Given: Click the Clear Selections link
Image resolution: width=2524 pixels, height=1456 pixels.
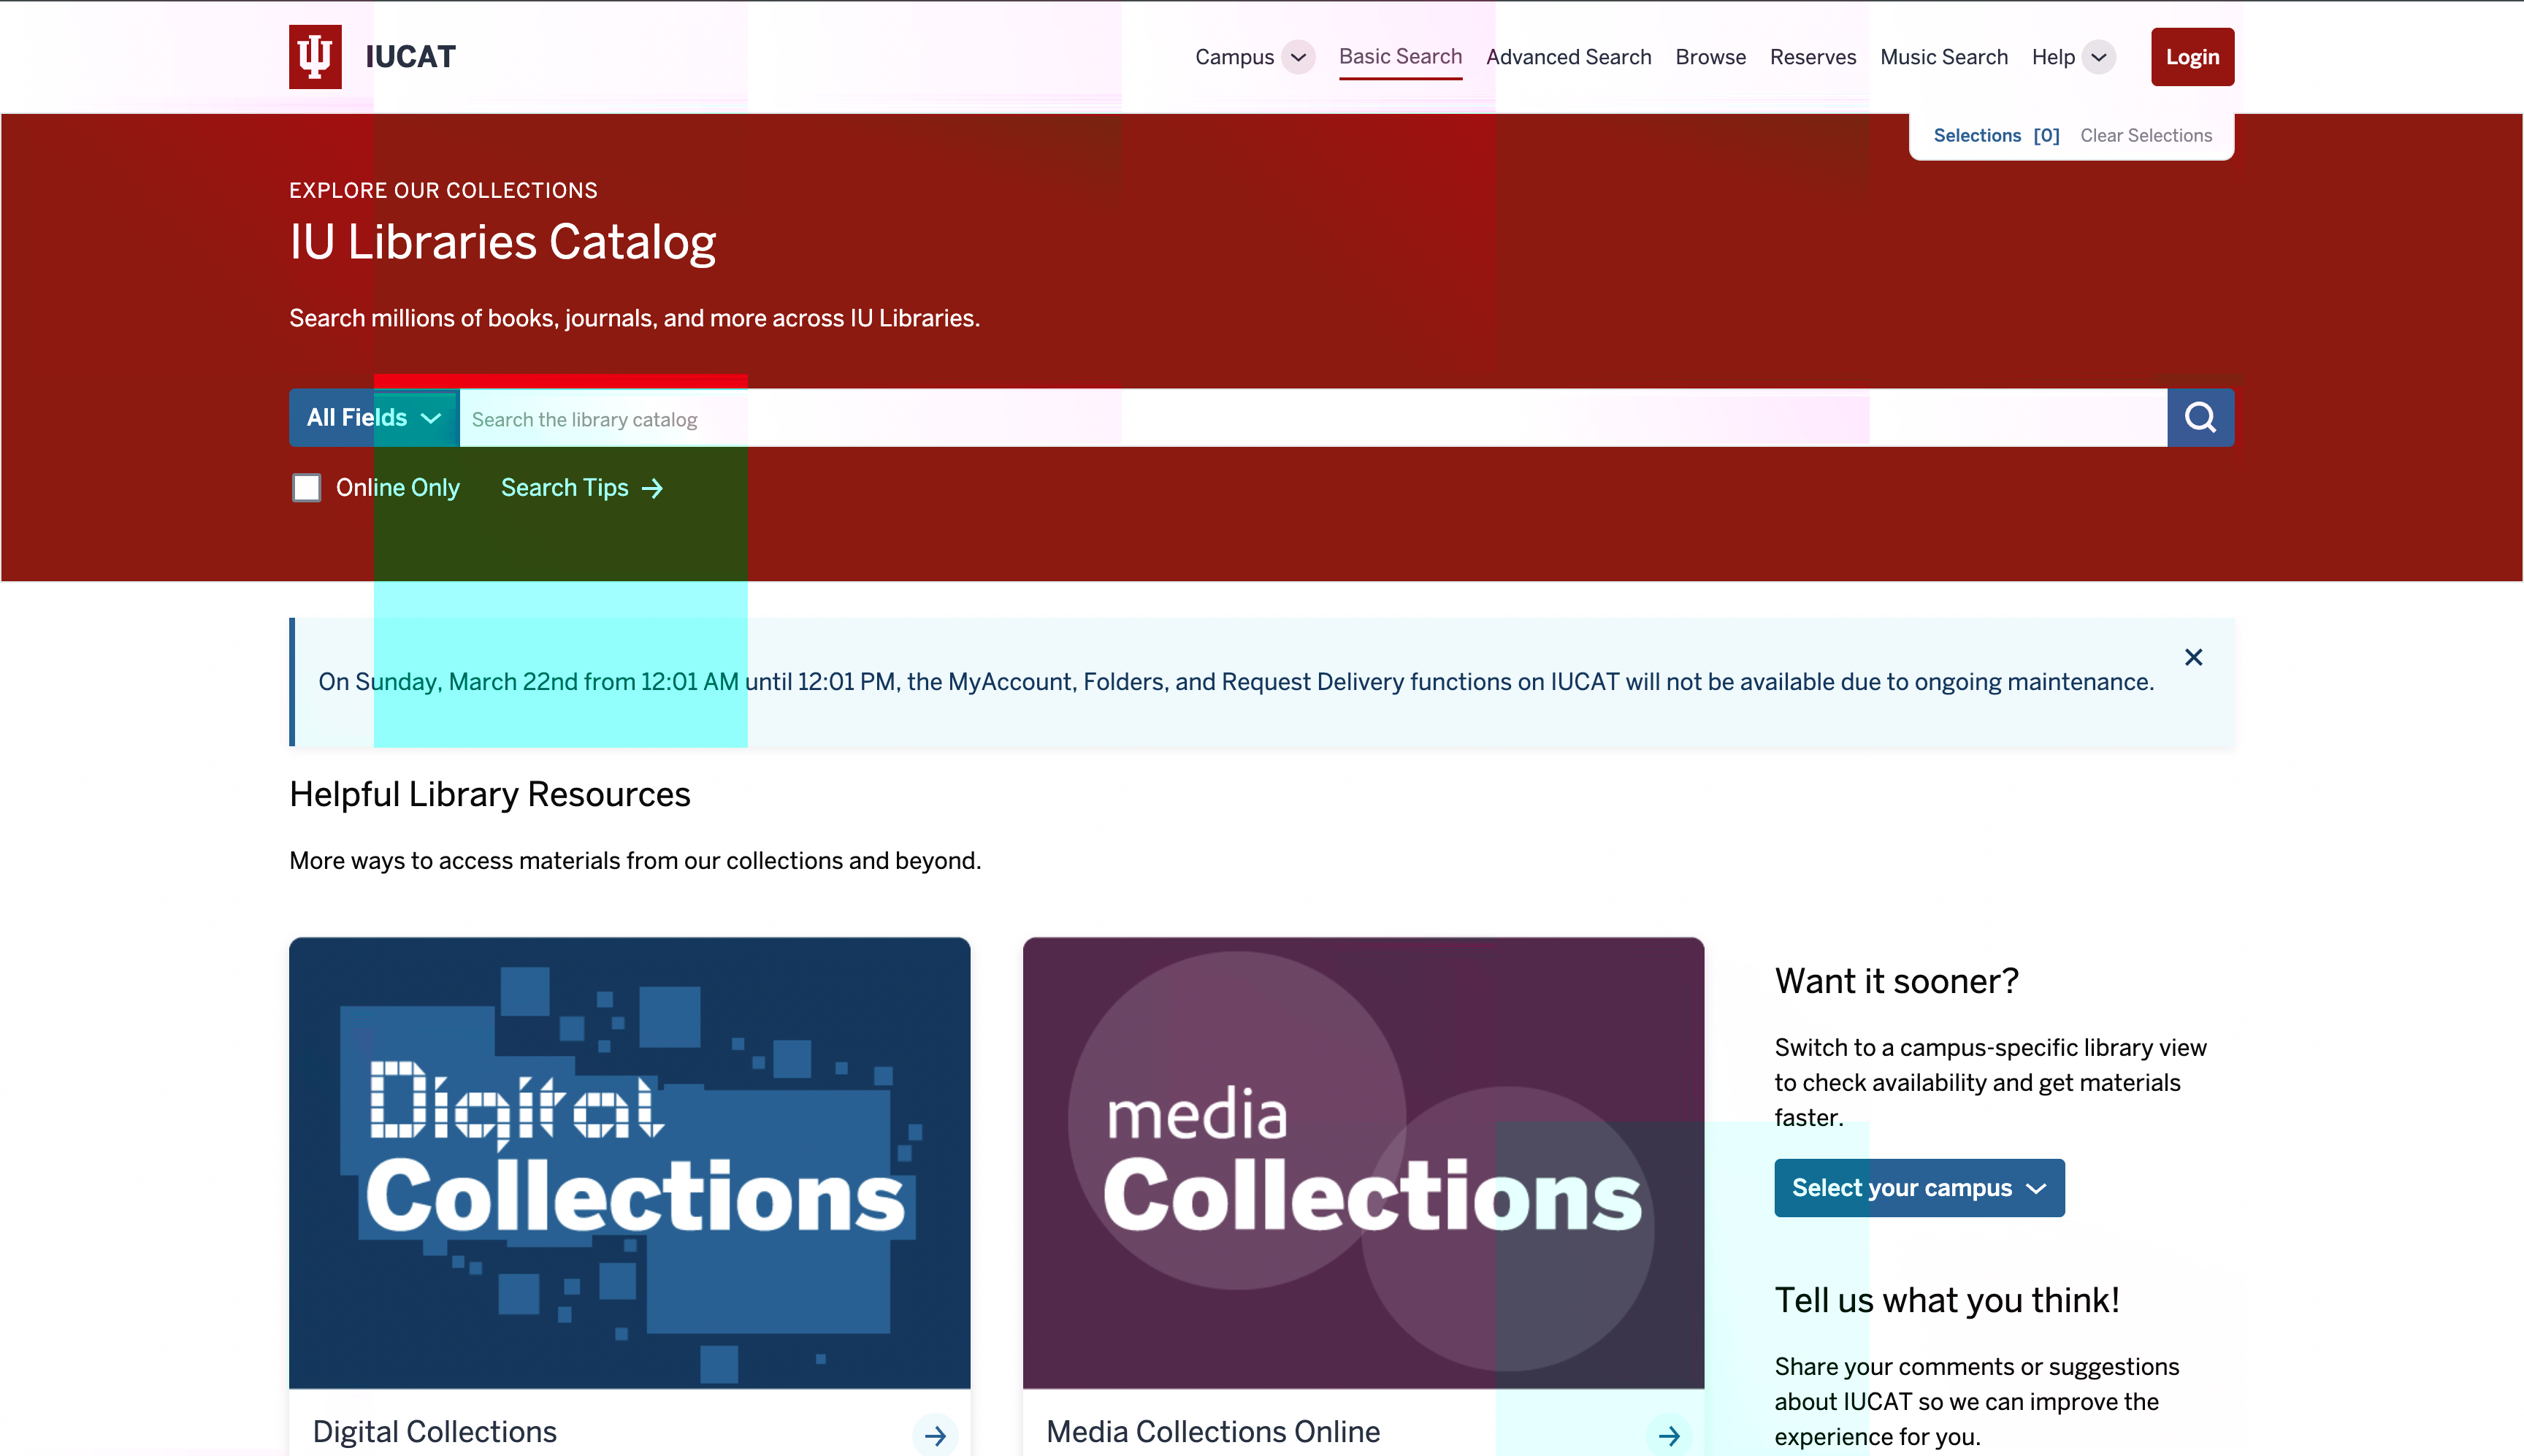Looking at the screenshot, I should 2145,136.
